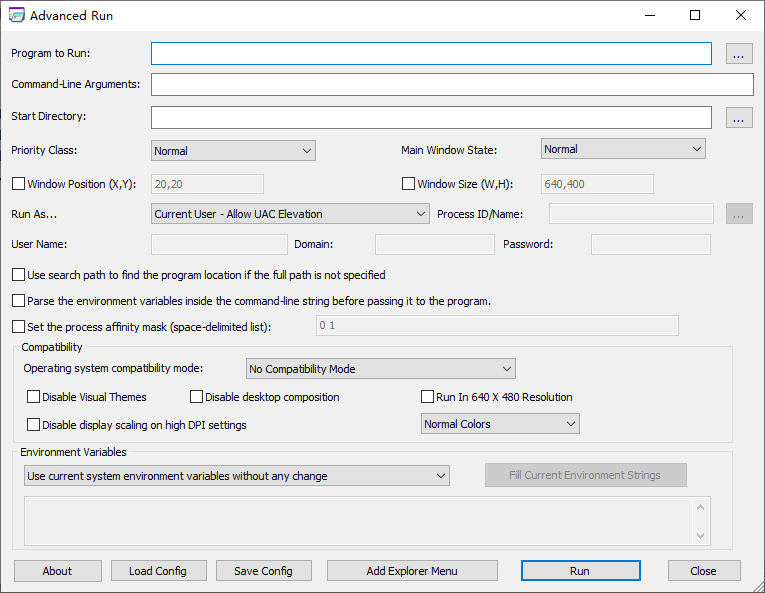
Task: Enable process affinity mask checkbox
Action: (x=18, y=327)
